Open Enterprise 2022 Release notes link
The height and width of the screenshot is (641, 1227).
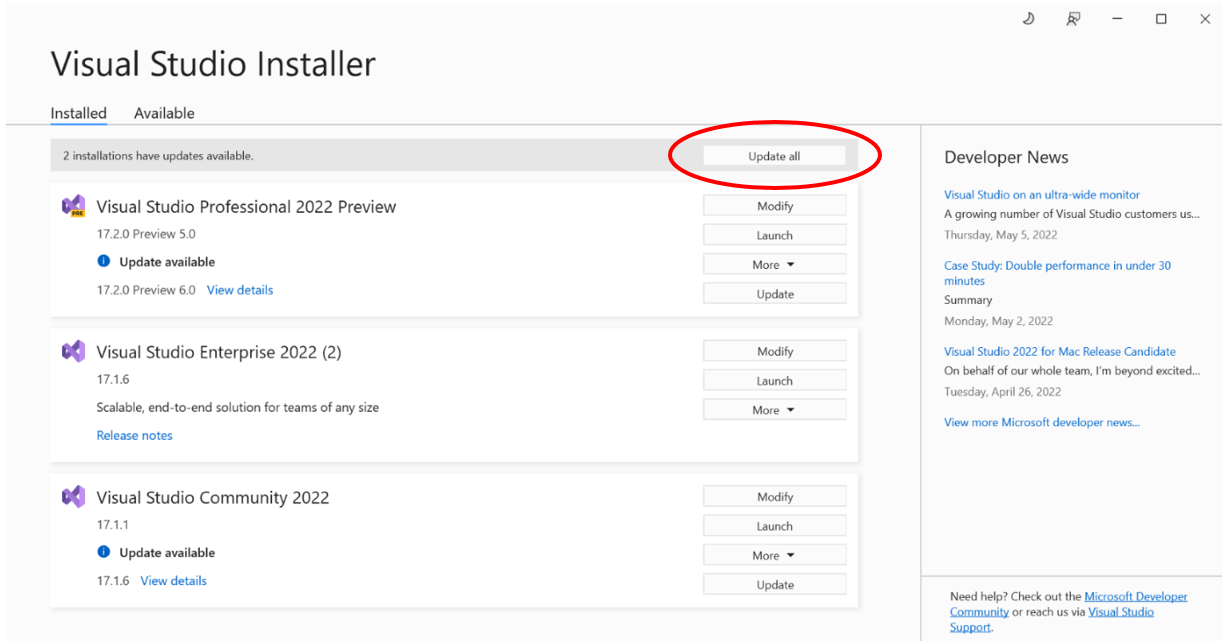pos(134,436)
